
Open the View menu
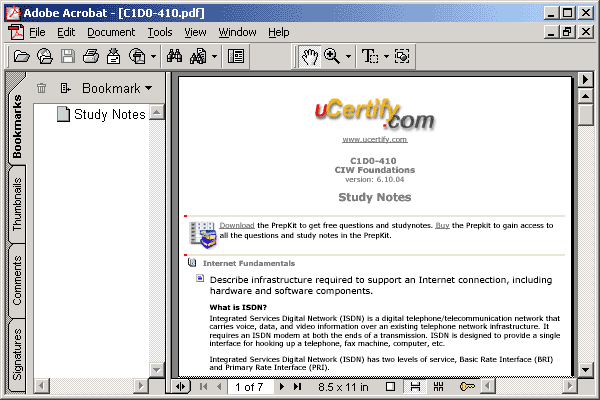click(195, 33)
